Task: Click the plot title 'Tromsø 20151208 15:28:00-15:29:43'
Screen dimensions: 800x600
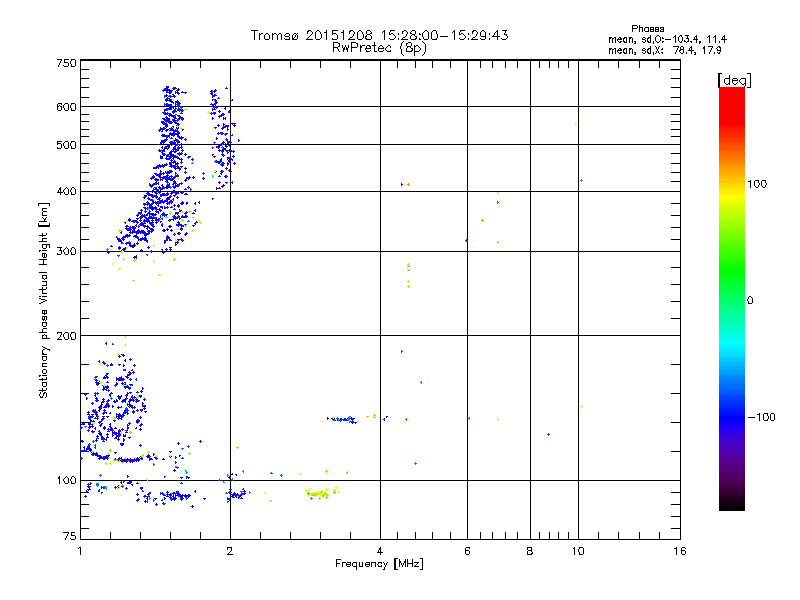Action: [379, 35]
